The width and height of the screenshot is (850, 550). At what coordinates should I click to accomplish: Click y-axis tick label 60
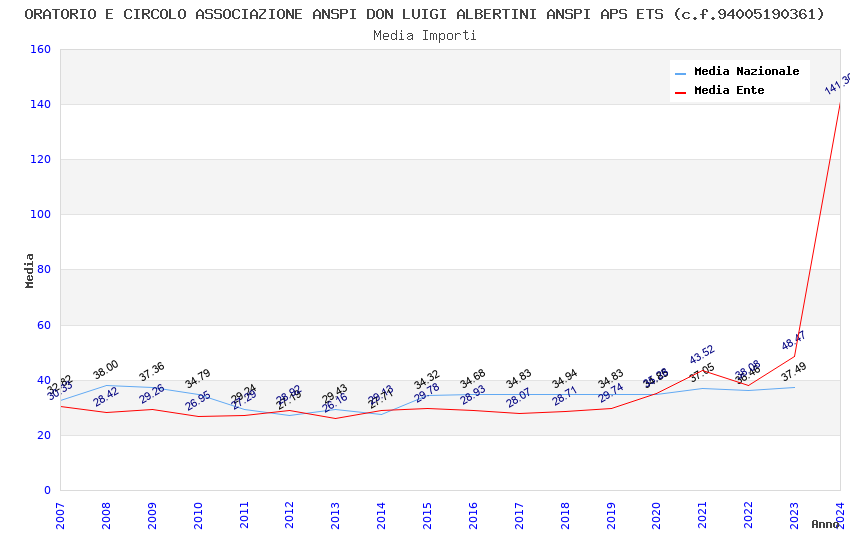coord(44,325)
